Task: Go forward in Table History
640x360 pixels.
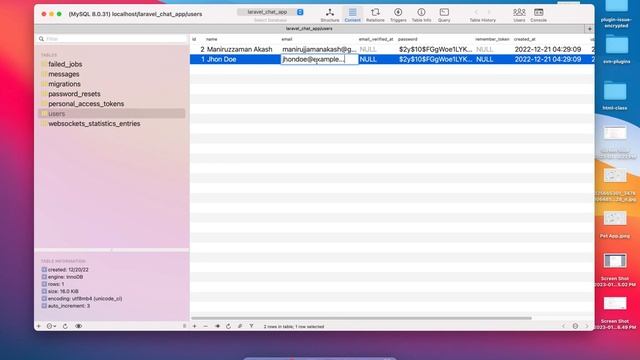Action: [489, 12]
